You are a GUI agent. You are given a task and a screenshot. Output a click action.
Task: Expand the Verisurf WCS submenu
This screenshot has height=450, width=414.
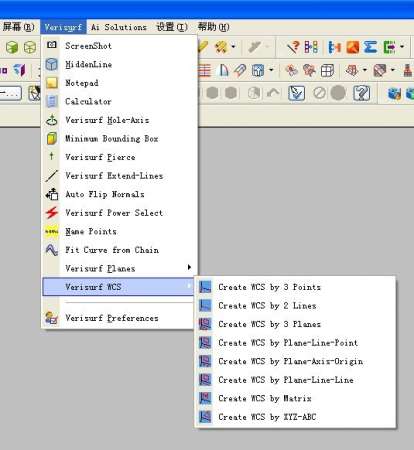(x=118, y=287)
